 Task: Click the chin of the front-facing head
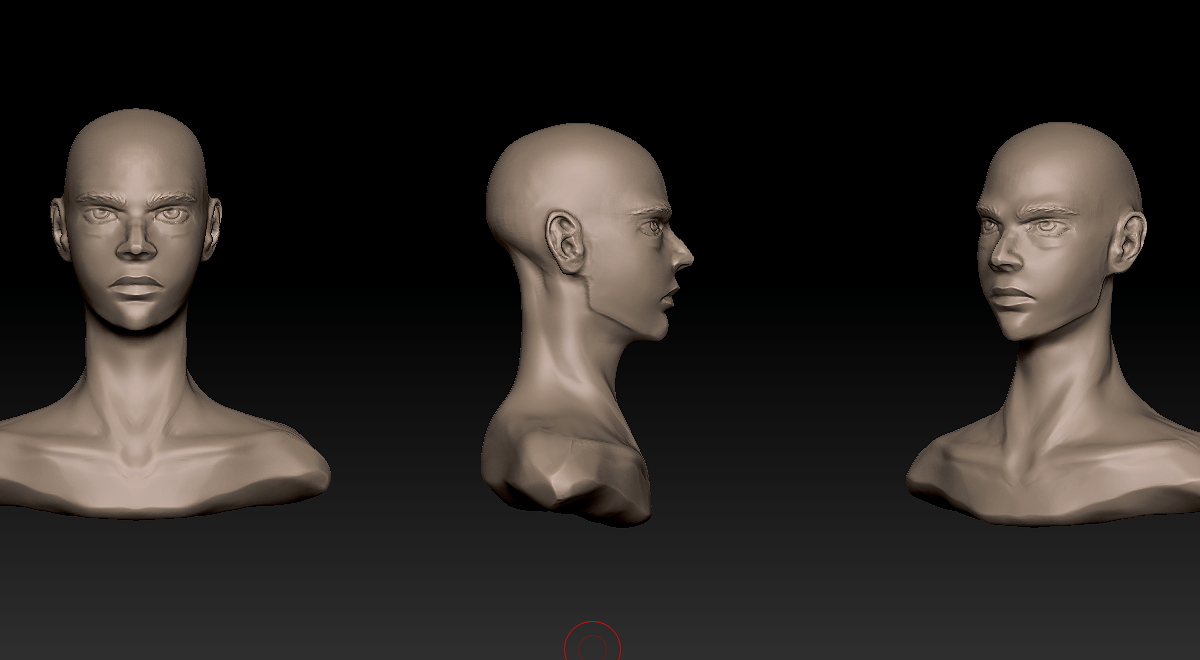tap(137, 317)
